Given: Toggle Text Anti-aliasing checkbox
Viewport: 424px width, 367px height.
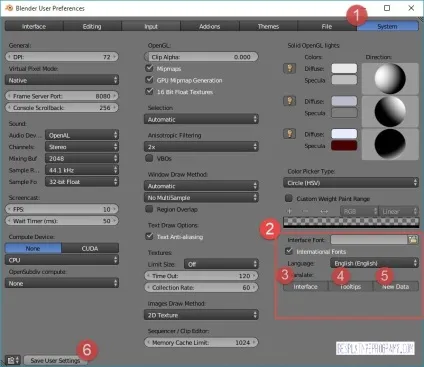Looking at the screenshot, I should 149,236.
